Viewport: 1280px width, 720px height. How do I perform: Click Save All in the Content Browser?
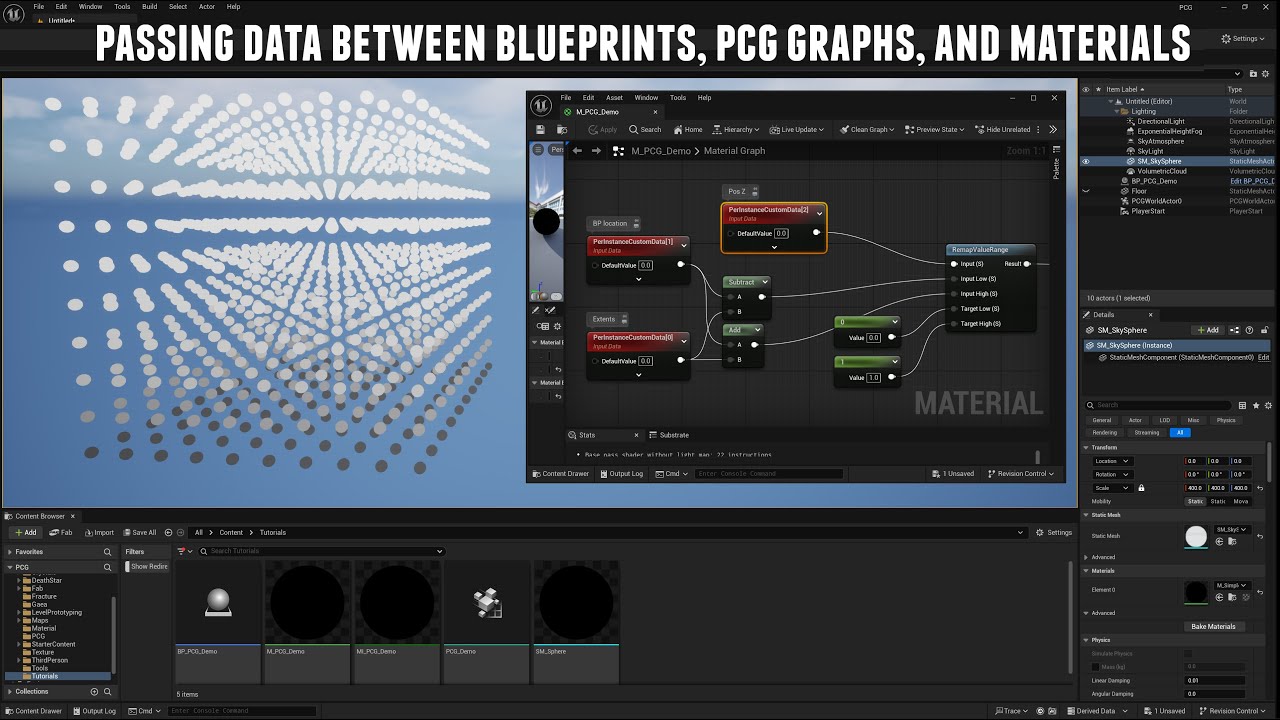139,532
